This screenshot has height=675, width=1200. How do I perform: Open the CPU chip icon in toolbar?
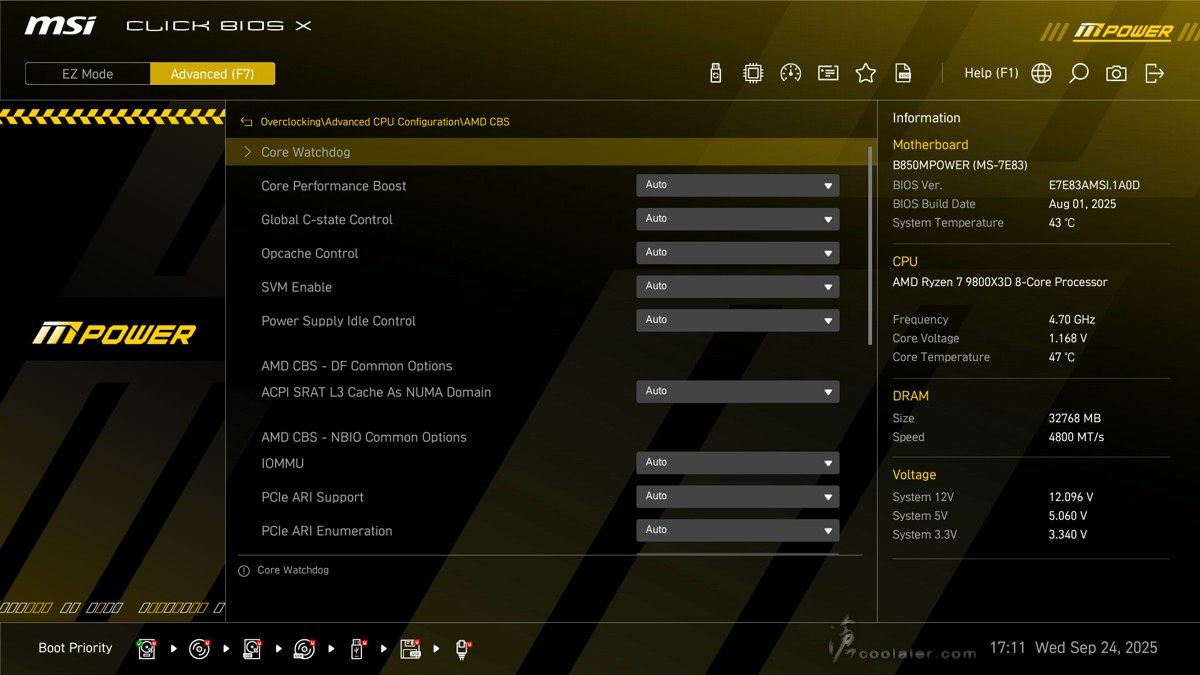[753, 73]
